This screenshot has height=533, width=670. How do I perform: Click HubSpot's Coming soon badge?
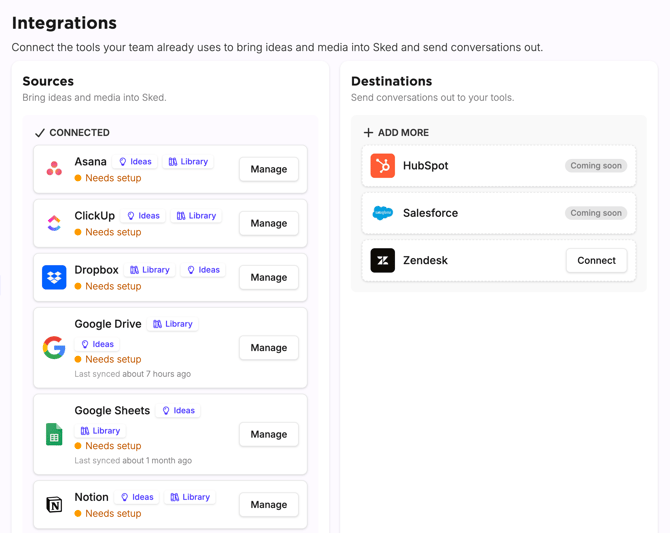[596, 165]
